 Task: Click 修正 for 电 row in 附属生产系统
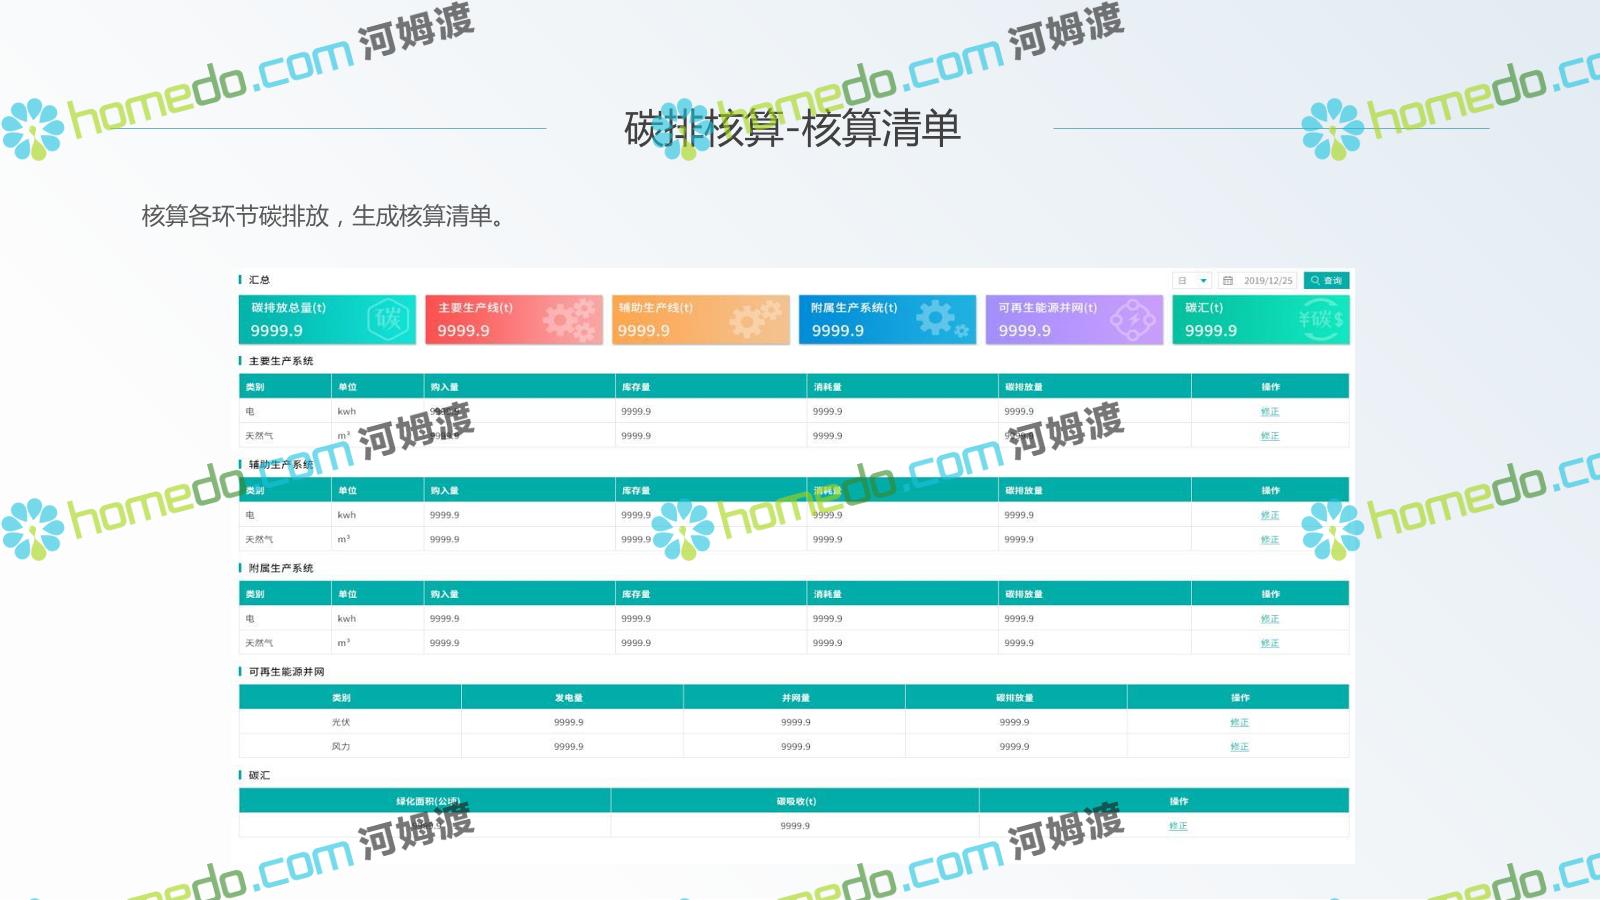pyautogui.click(x=1270, y=619)
